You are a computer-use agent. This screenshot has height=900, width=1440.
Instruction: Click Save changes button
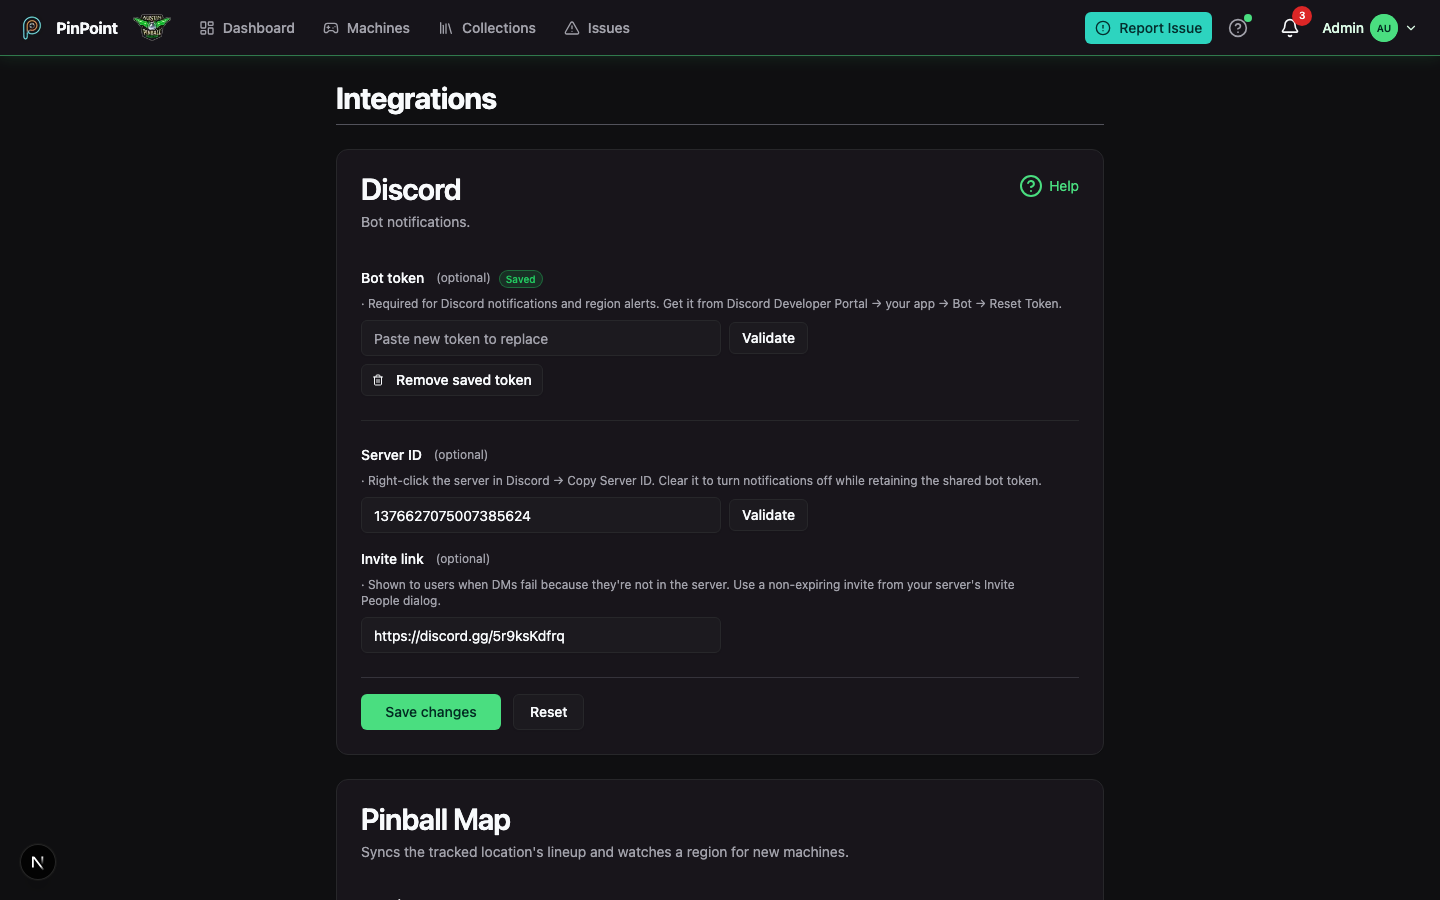click(431, 712)
